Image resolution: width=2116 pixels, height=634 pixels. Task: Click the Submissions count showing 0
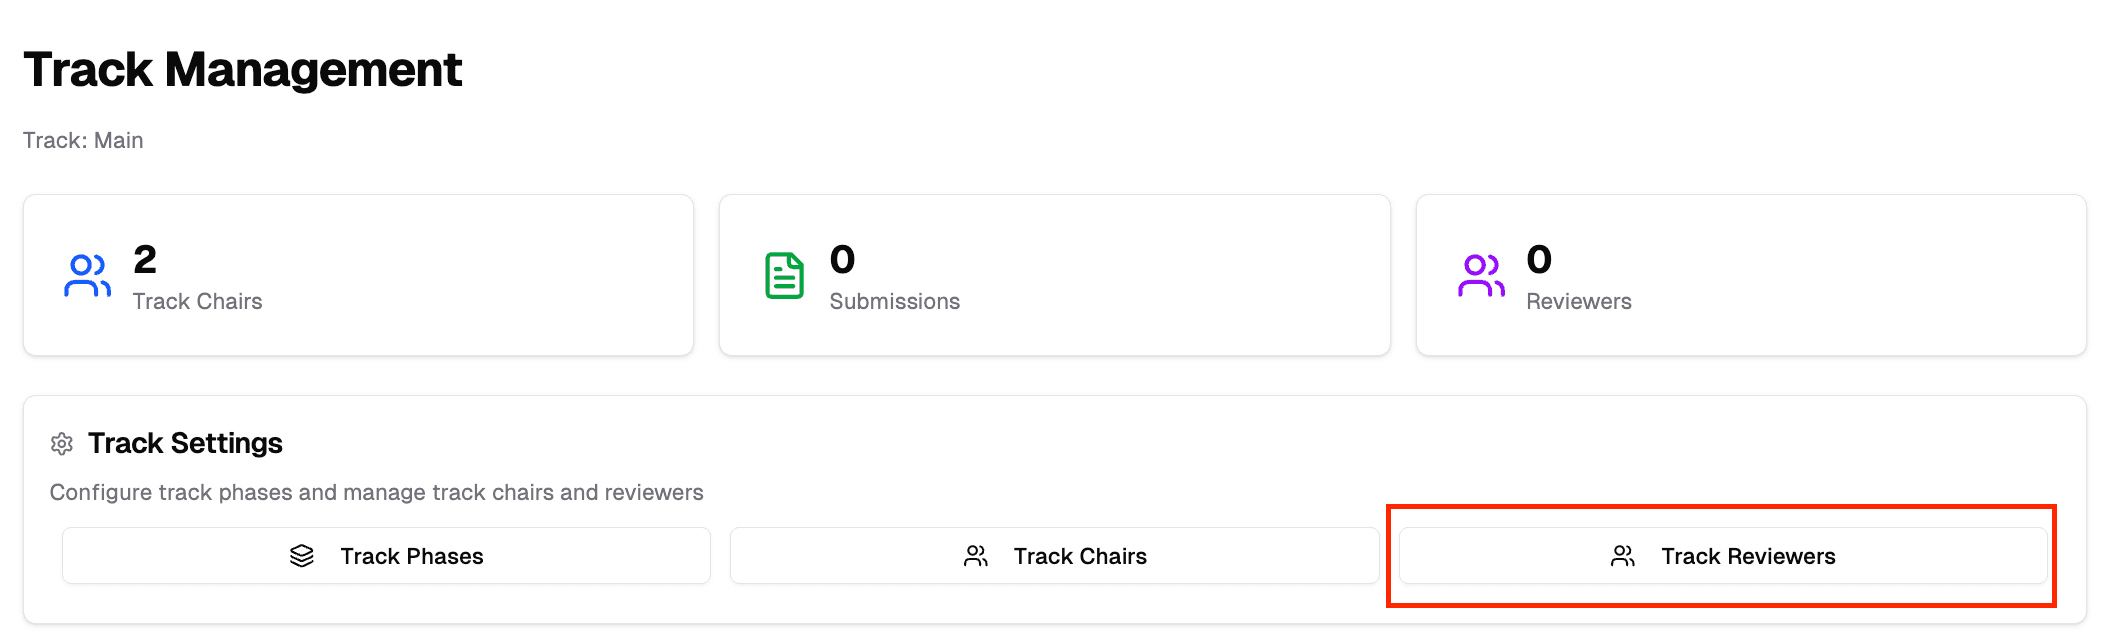point(840,260)
